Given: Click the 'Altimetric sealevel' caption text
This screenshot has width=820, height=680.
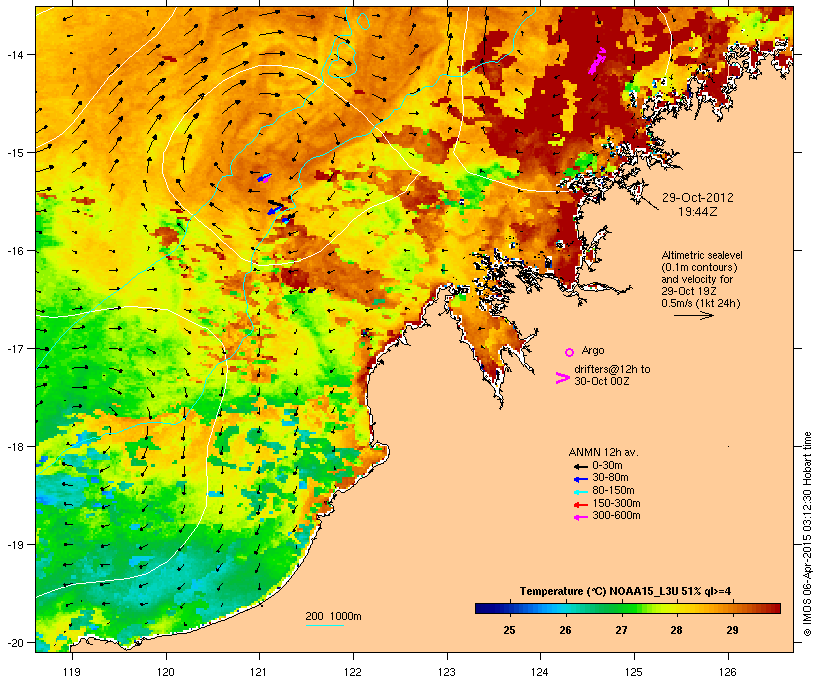Looking at the screenshot, I should [702, 255].
